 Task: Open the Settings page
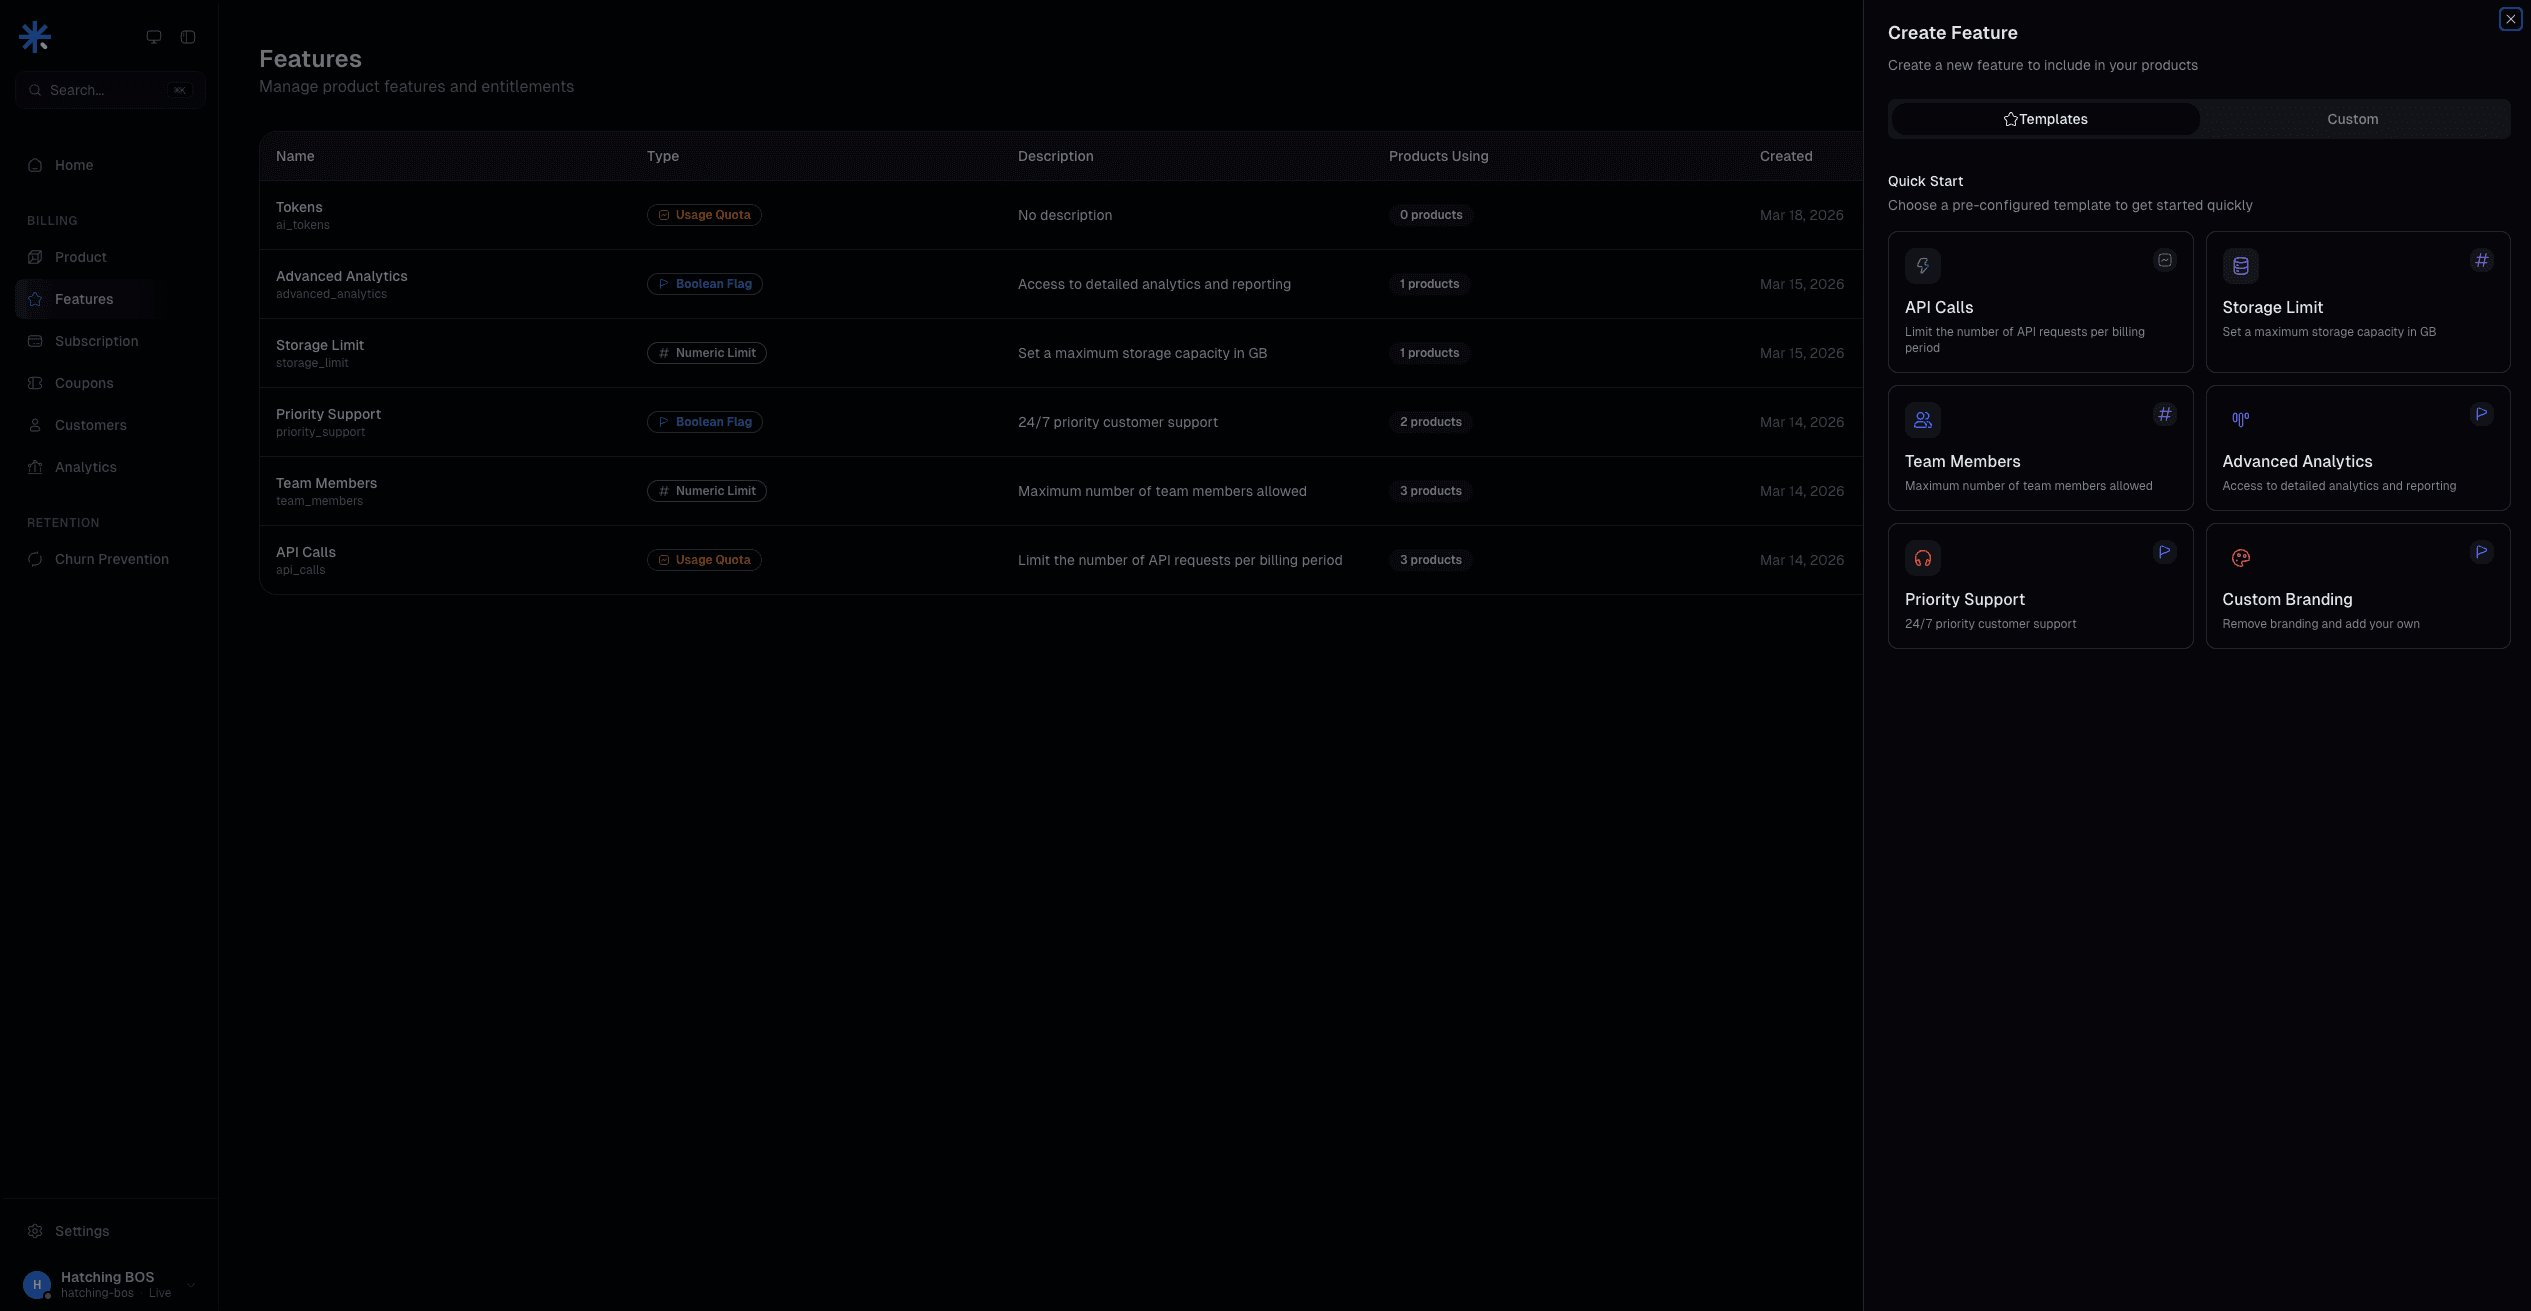[x=82, y=1231]
